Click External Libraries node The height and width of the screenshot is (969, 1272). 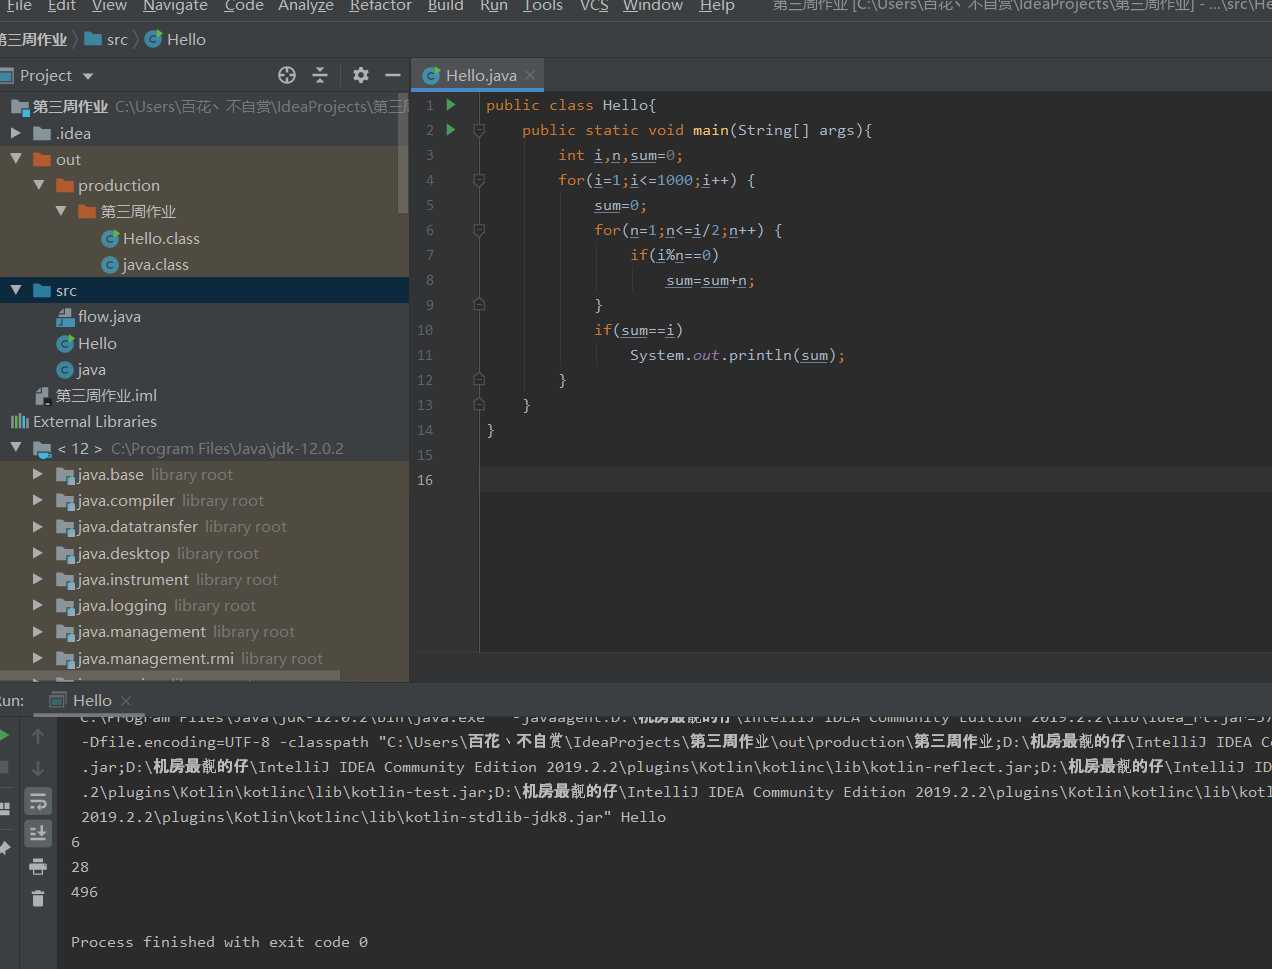(x=84, y=421)
